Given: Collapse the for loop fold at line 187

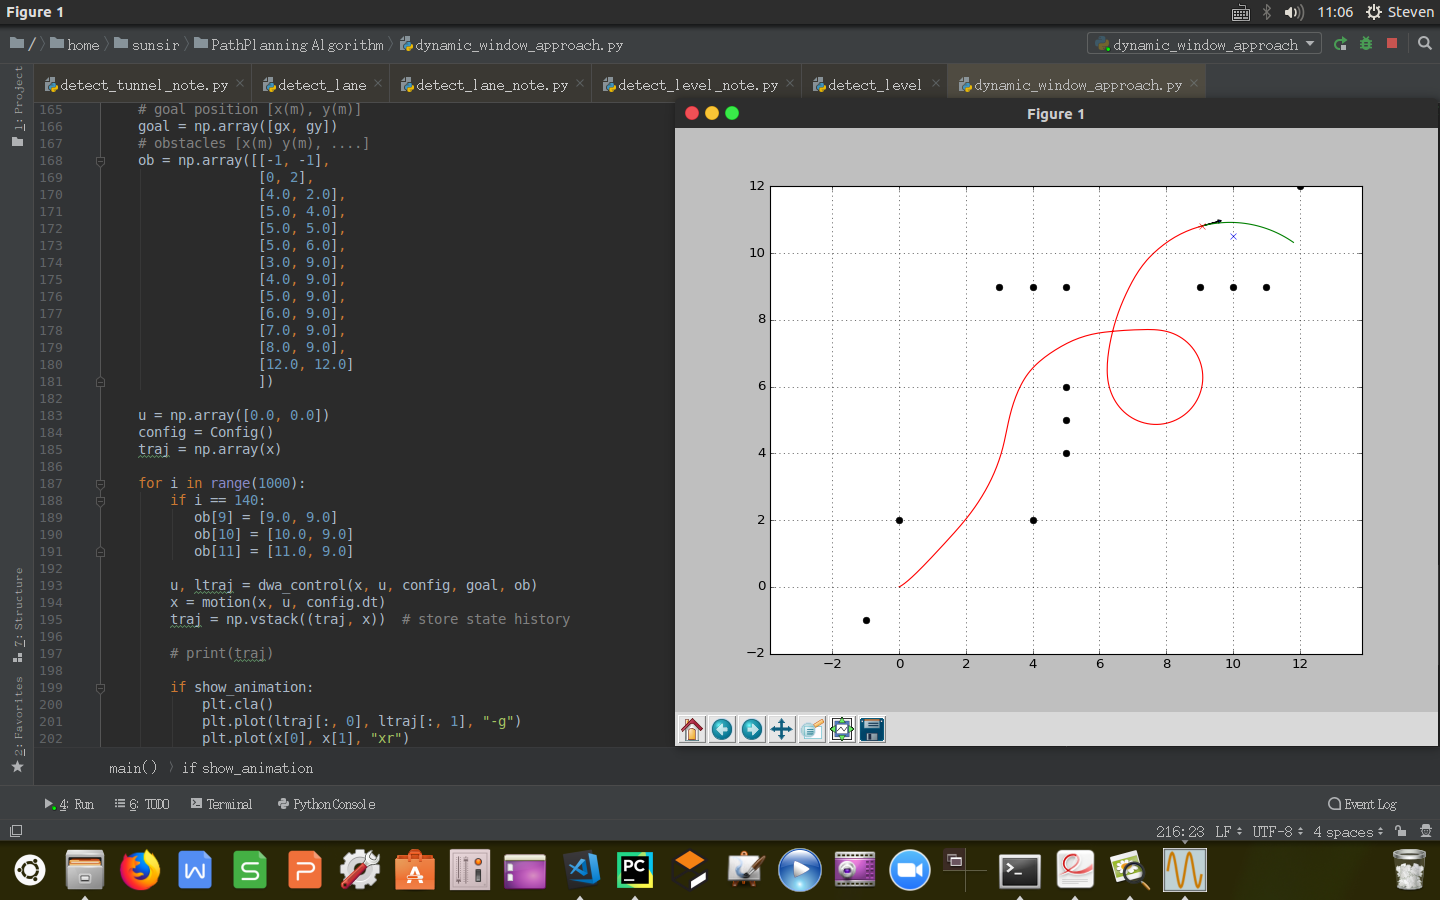Looking at the screenshot, I should (100, 484).
